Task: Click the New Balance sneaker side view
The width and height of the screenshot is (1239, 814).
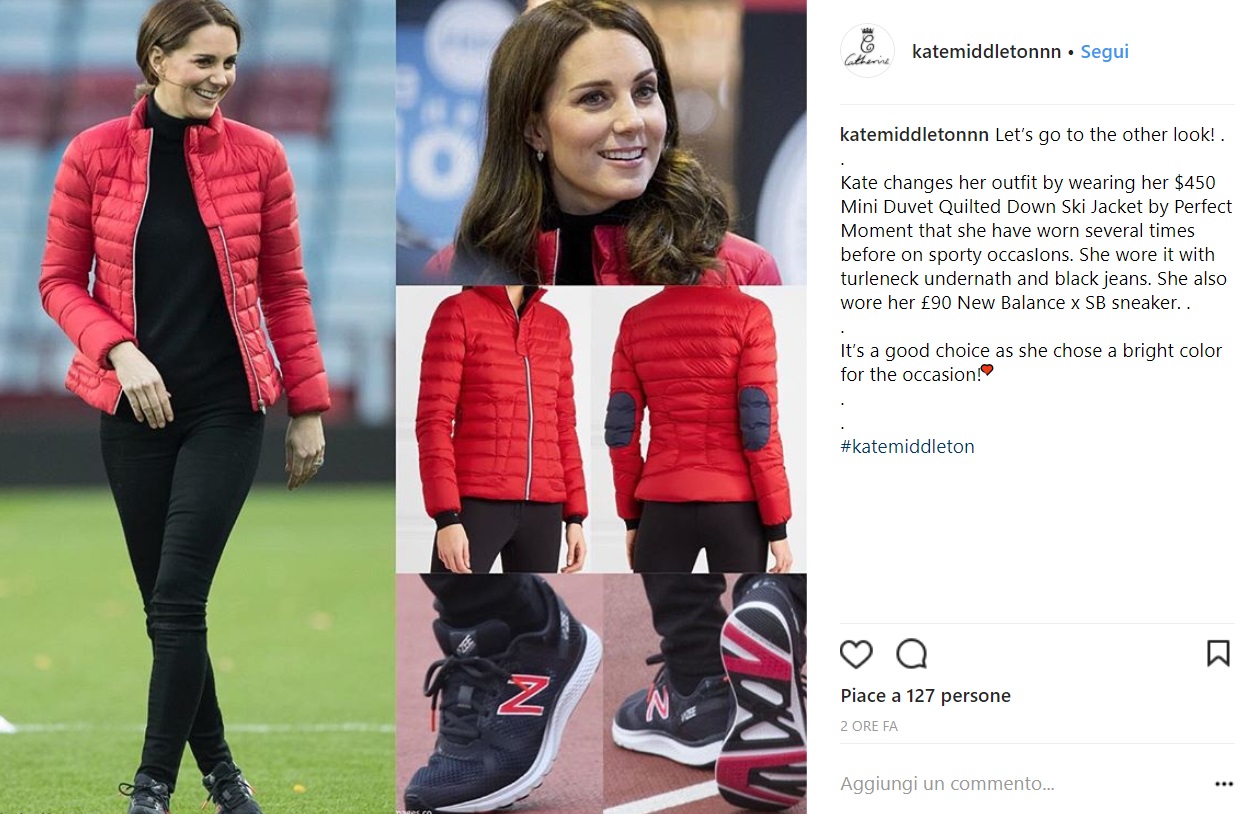Action: pos(500,693)
